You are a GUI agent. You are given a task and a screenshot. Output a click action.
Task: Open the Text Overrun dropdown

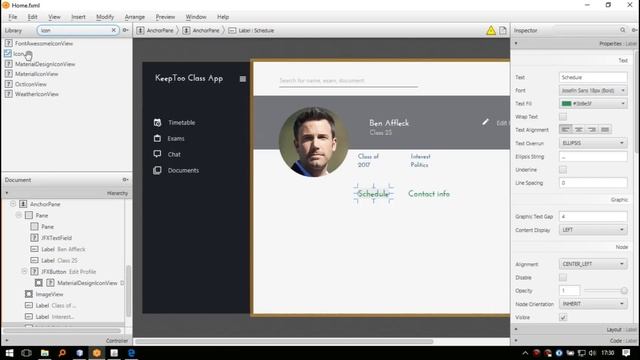593,143
